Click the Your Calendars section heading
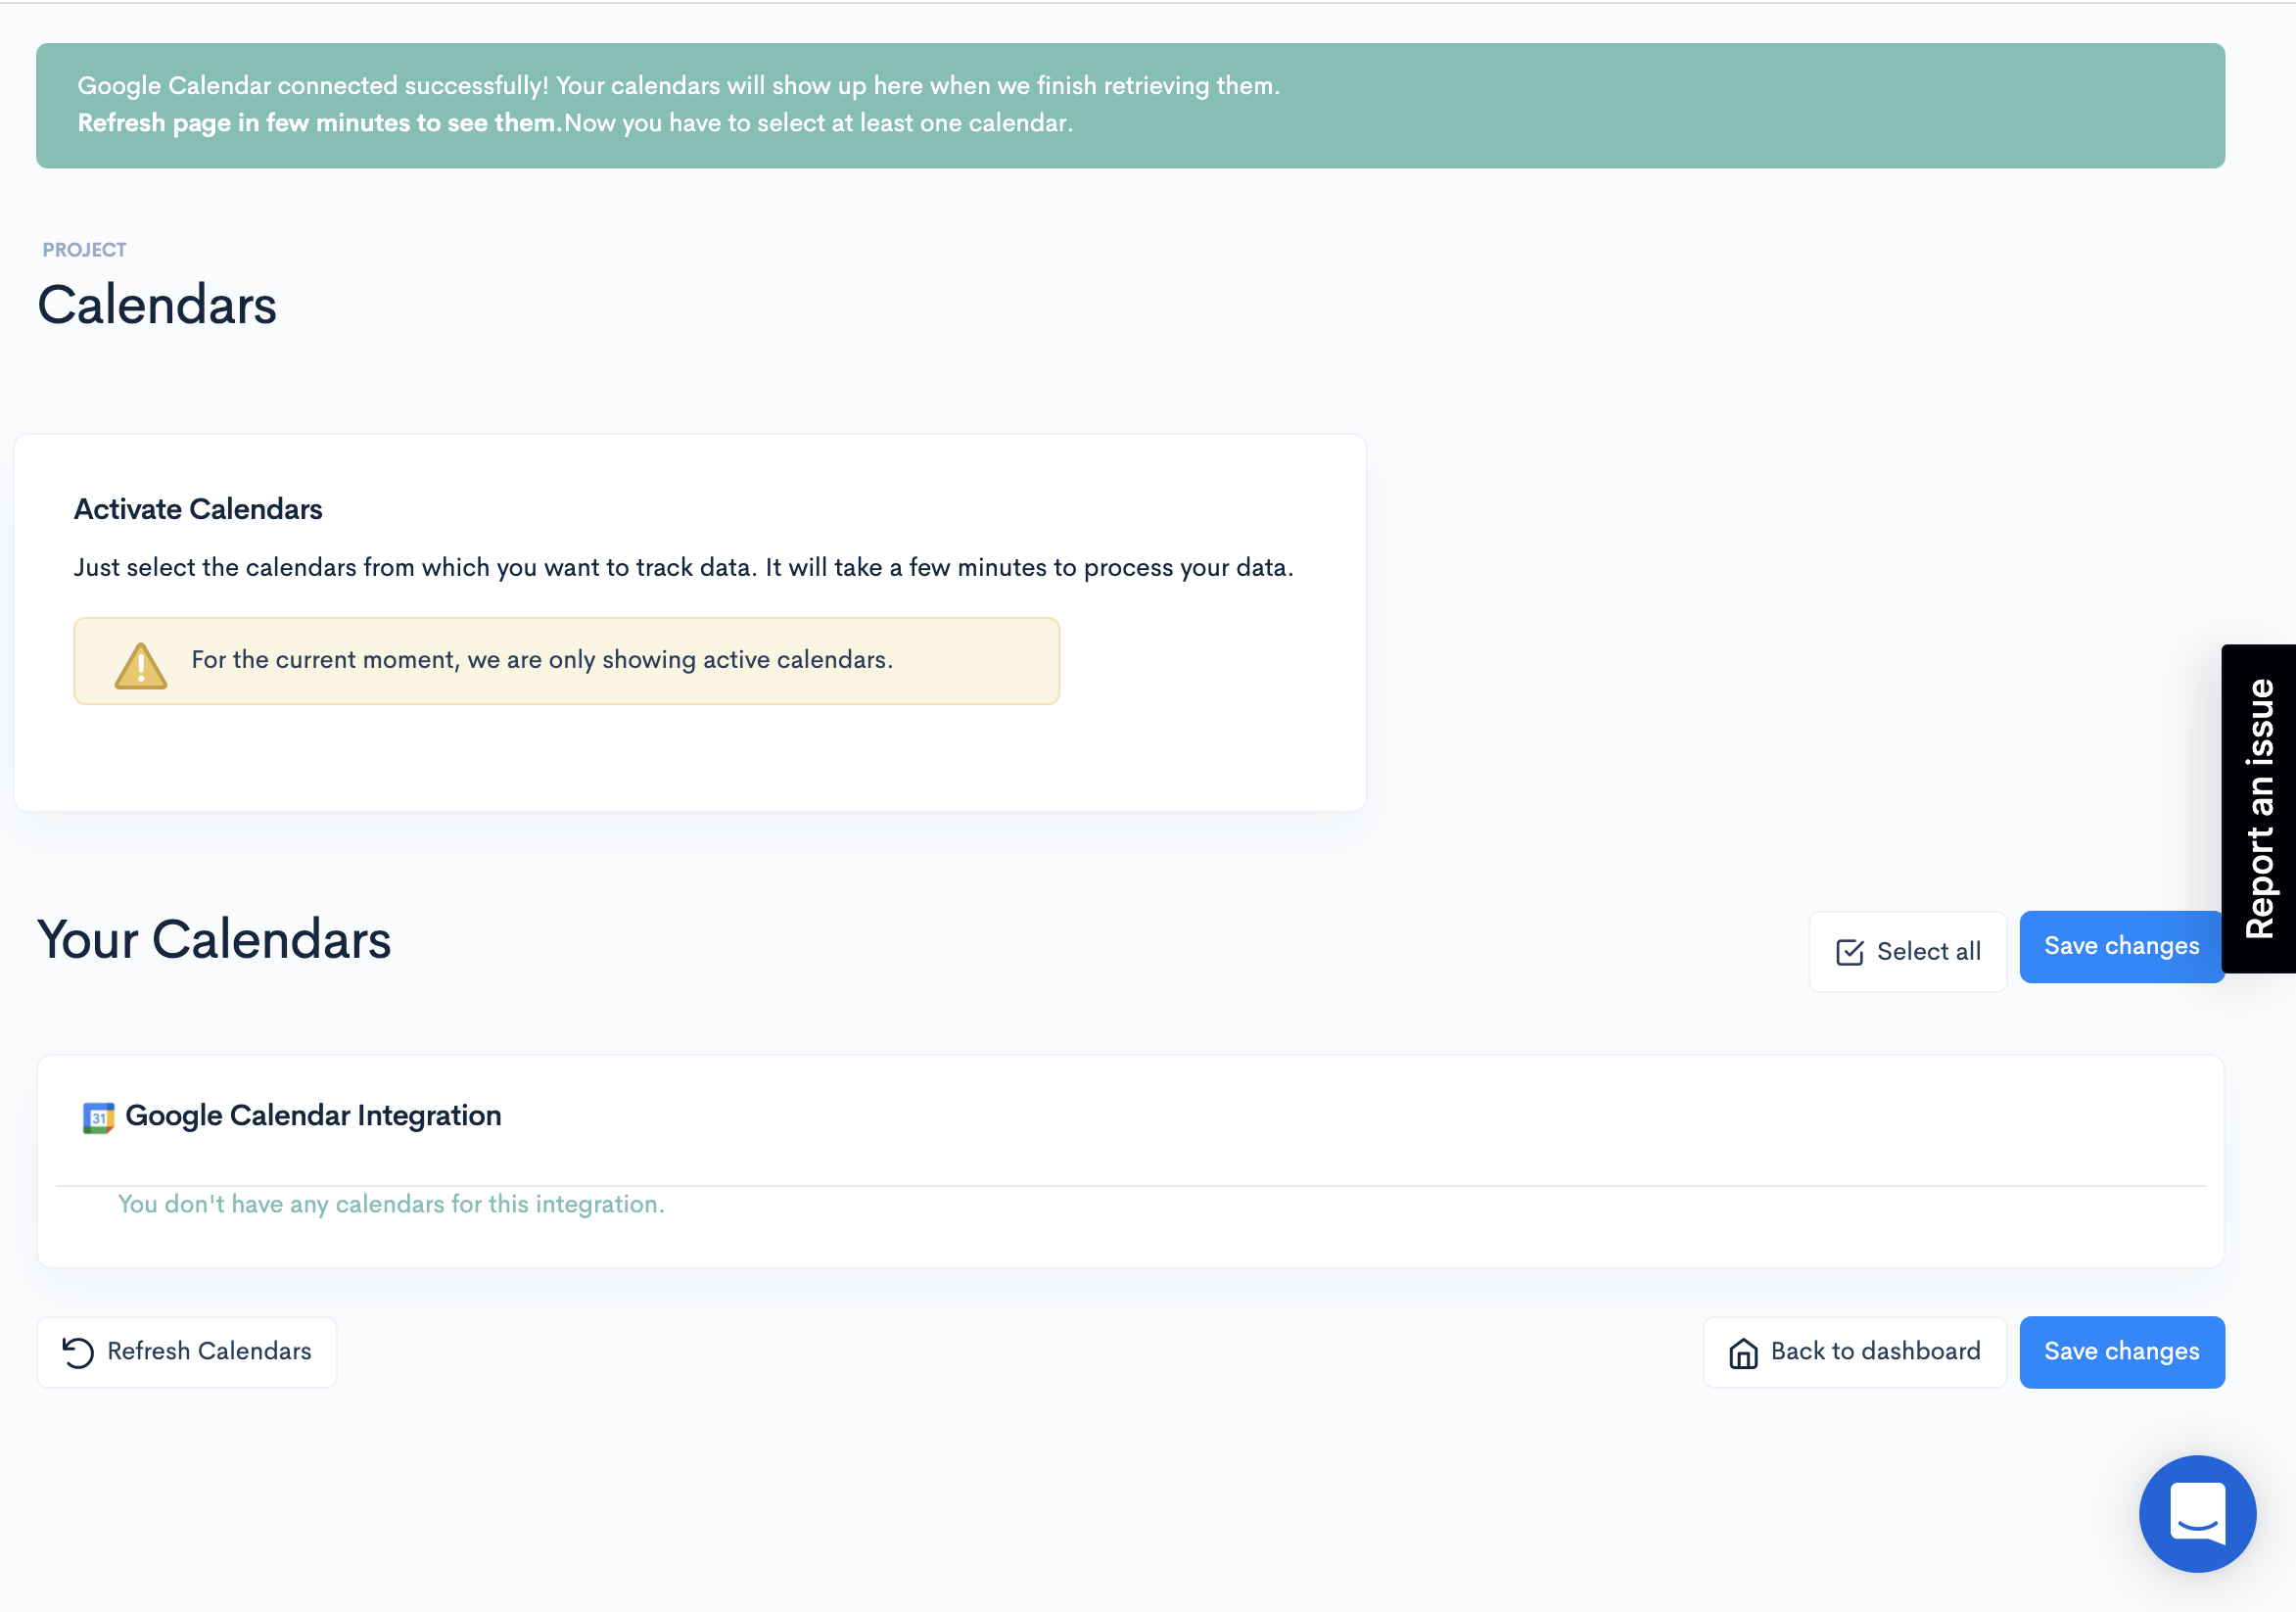Viewport: 2296px width, 1612px height. coord(214,940)
